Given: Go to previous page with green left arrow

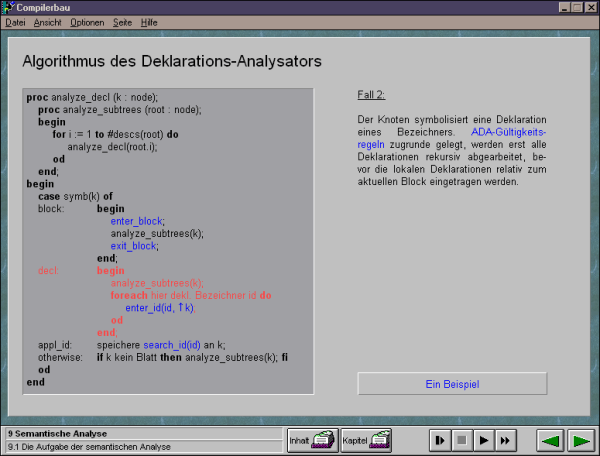Looking at the screenshot, I should (551, 441).
